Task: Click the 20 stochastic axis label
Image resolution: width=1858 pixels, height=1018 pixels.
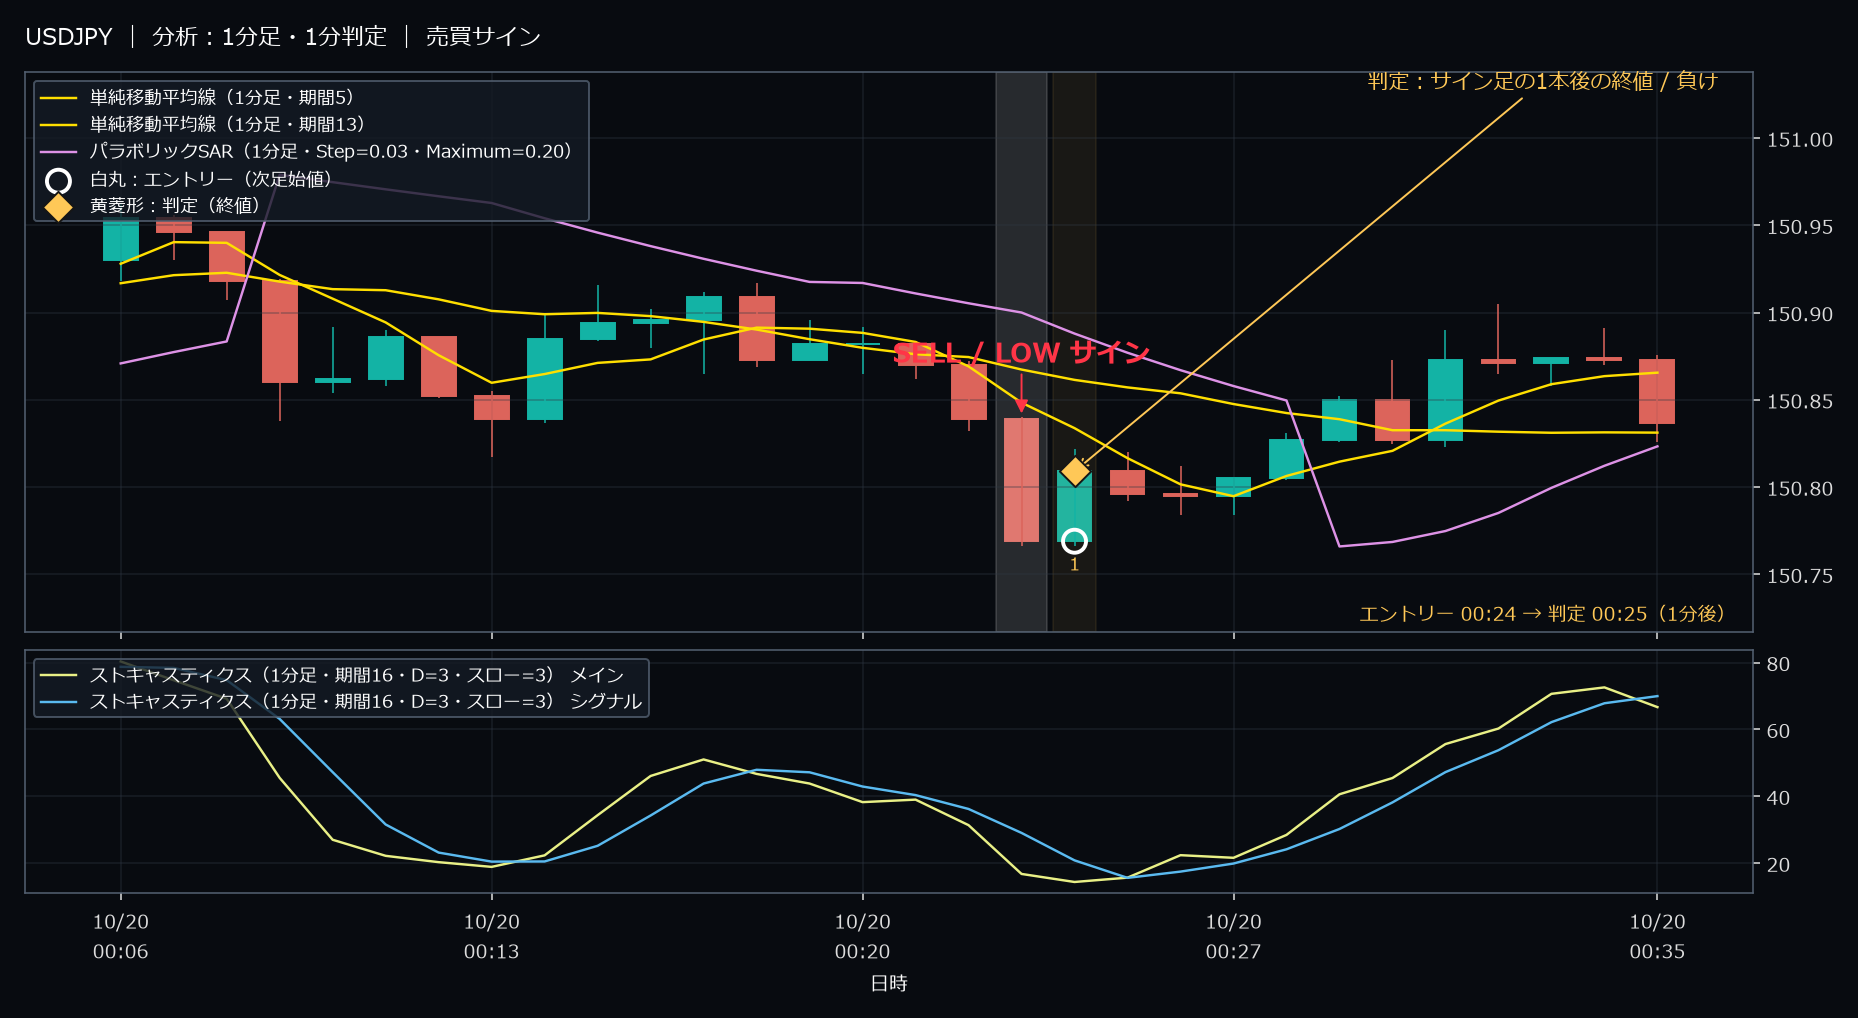Action: 1778,865
